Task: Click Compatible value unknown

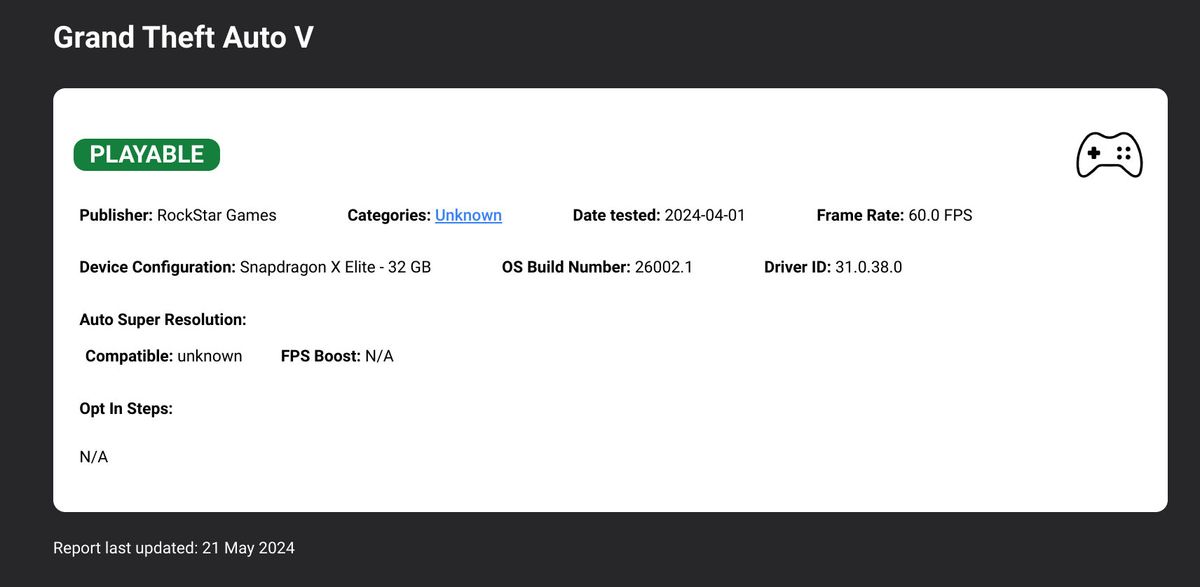Action: (210, 356)
